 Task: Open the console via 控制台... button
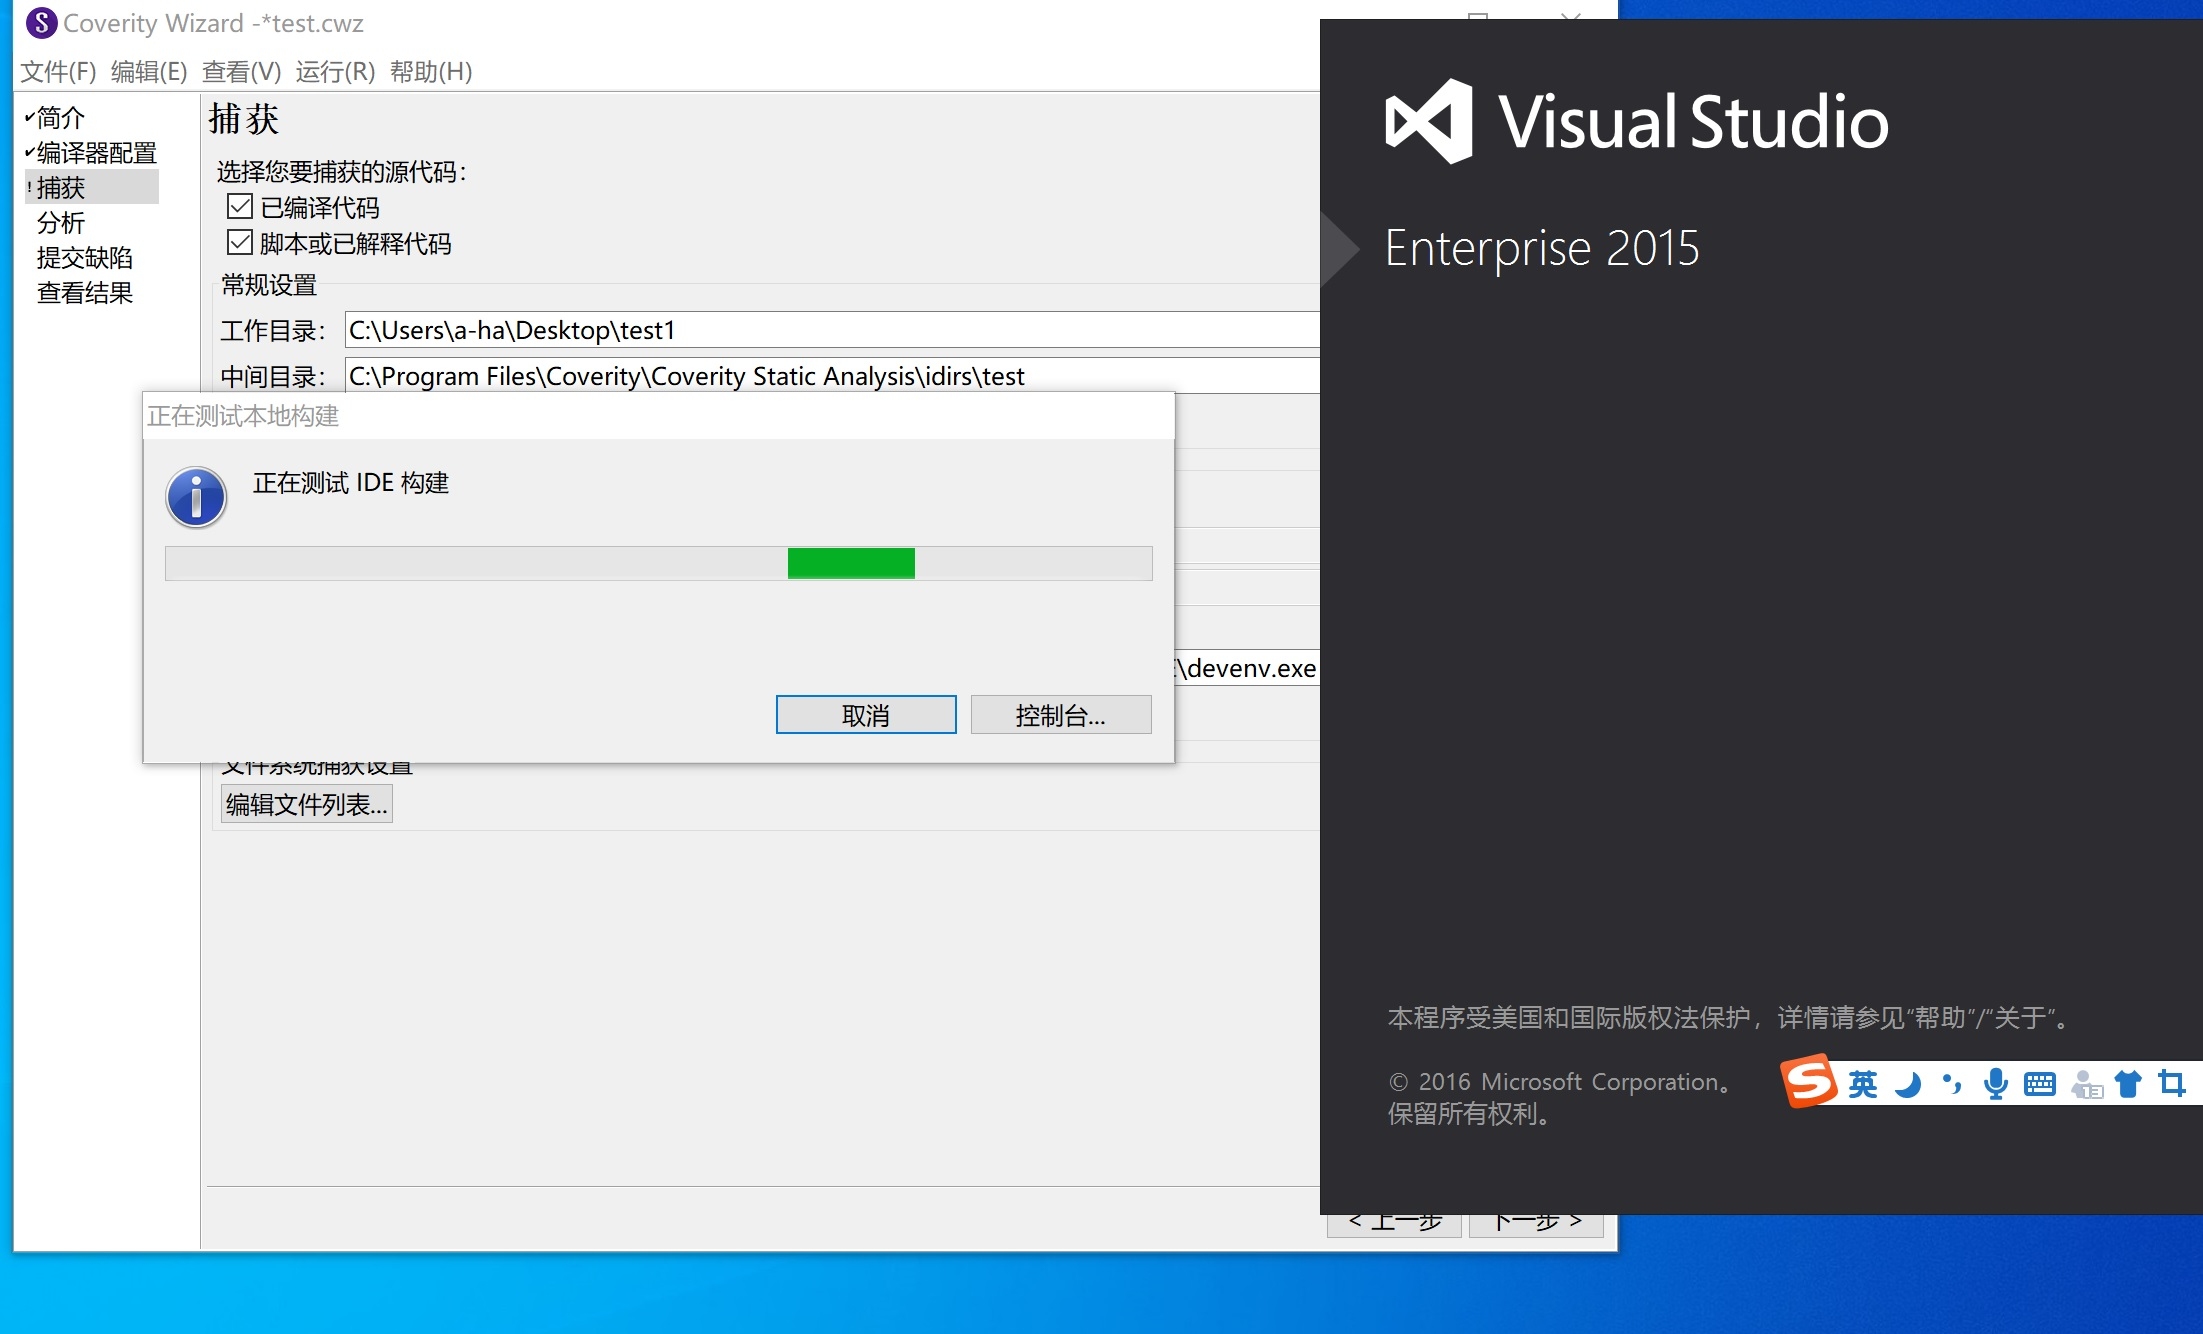(1060, 714)
